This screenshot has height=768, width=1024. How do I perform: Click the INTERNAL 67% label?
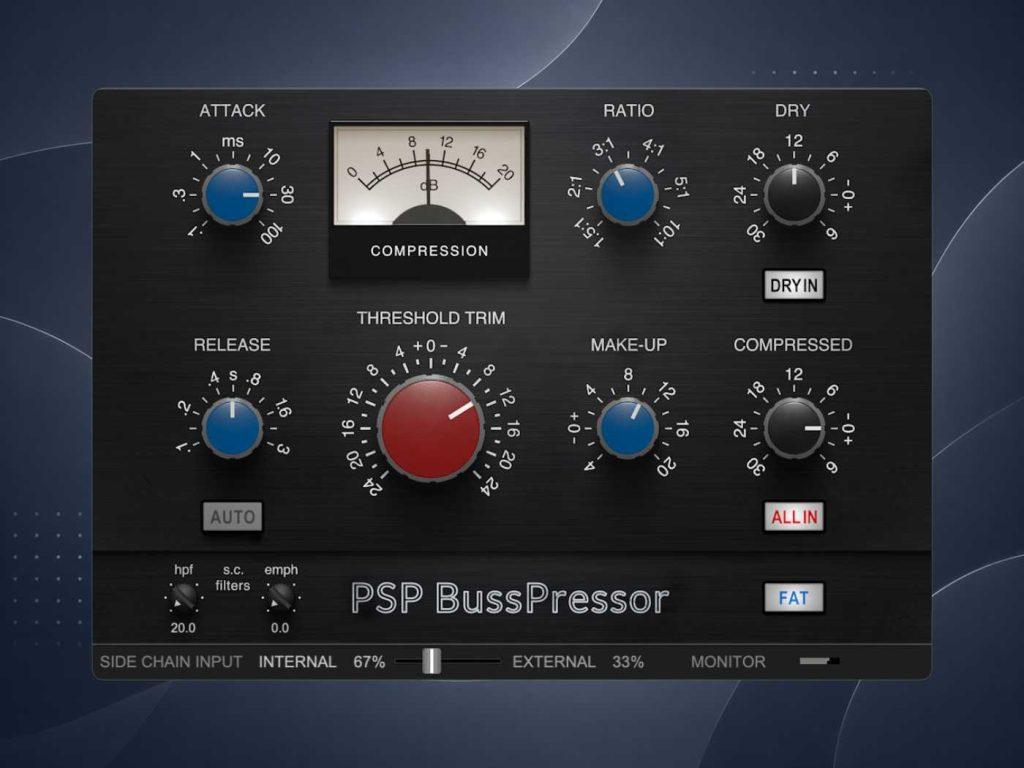tap(322, 662)
